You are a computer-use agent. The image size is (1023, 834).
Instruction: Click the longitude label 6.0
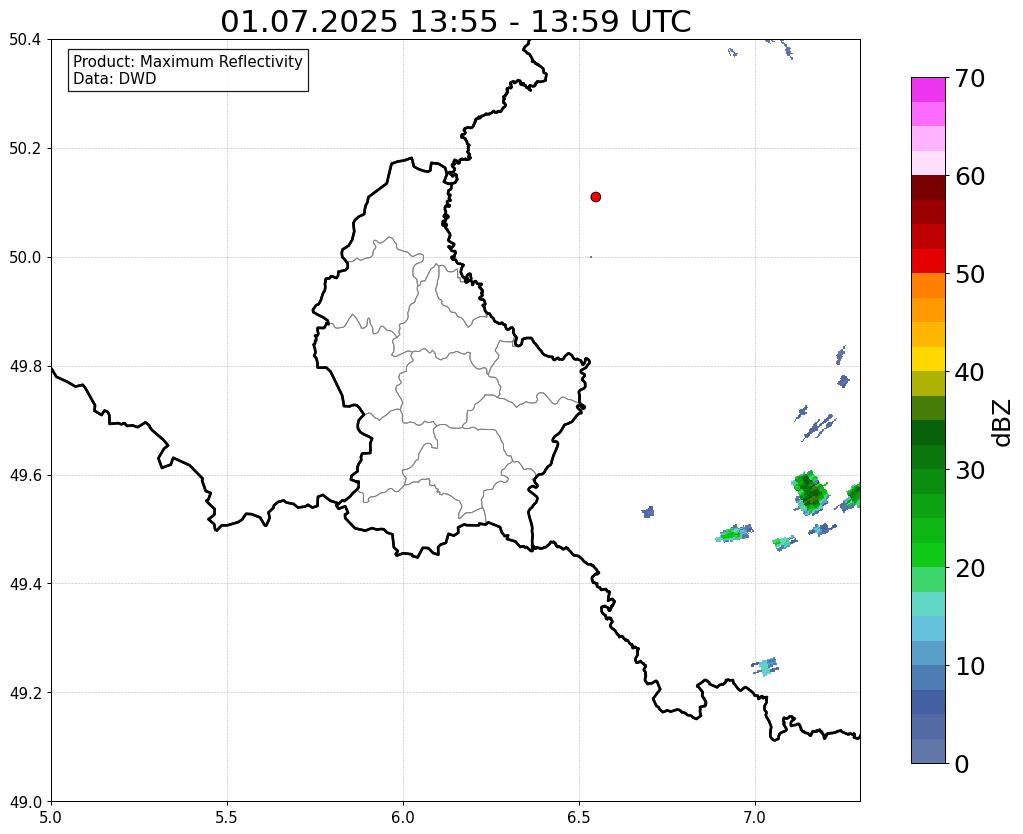click(x=403, y=817)
